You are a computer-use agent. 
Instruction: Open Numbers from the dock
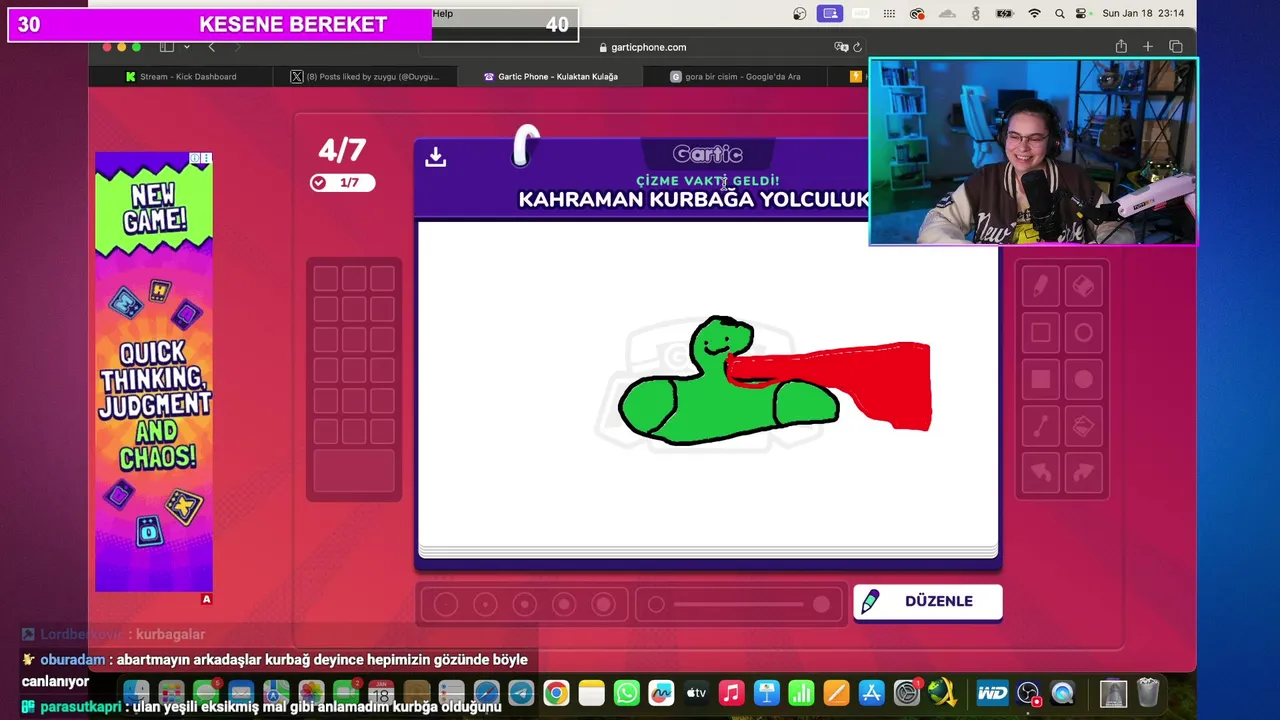801,693
